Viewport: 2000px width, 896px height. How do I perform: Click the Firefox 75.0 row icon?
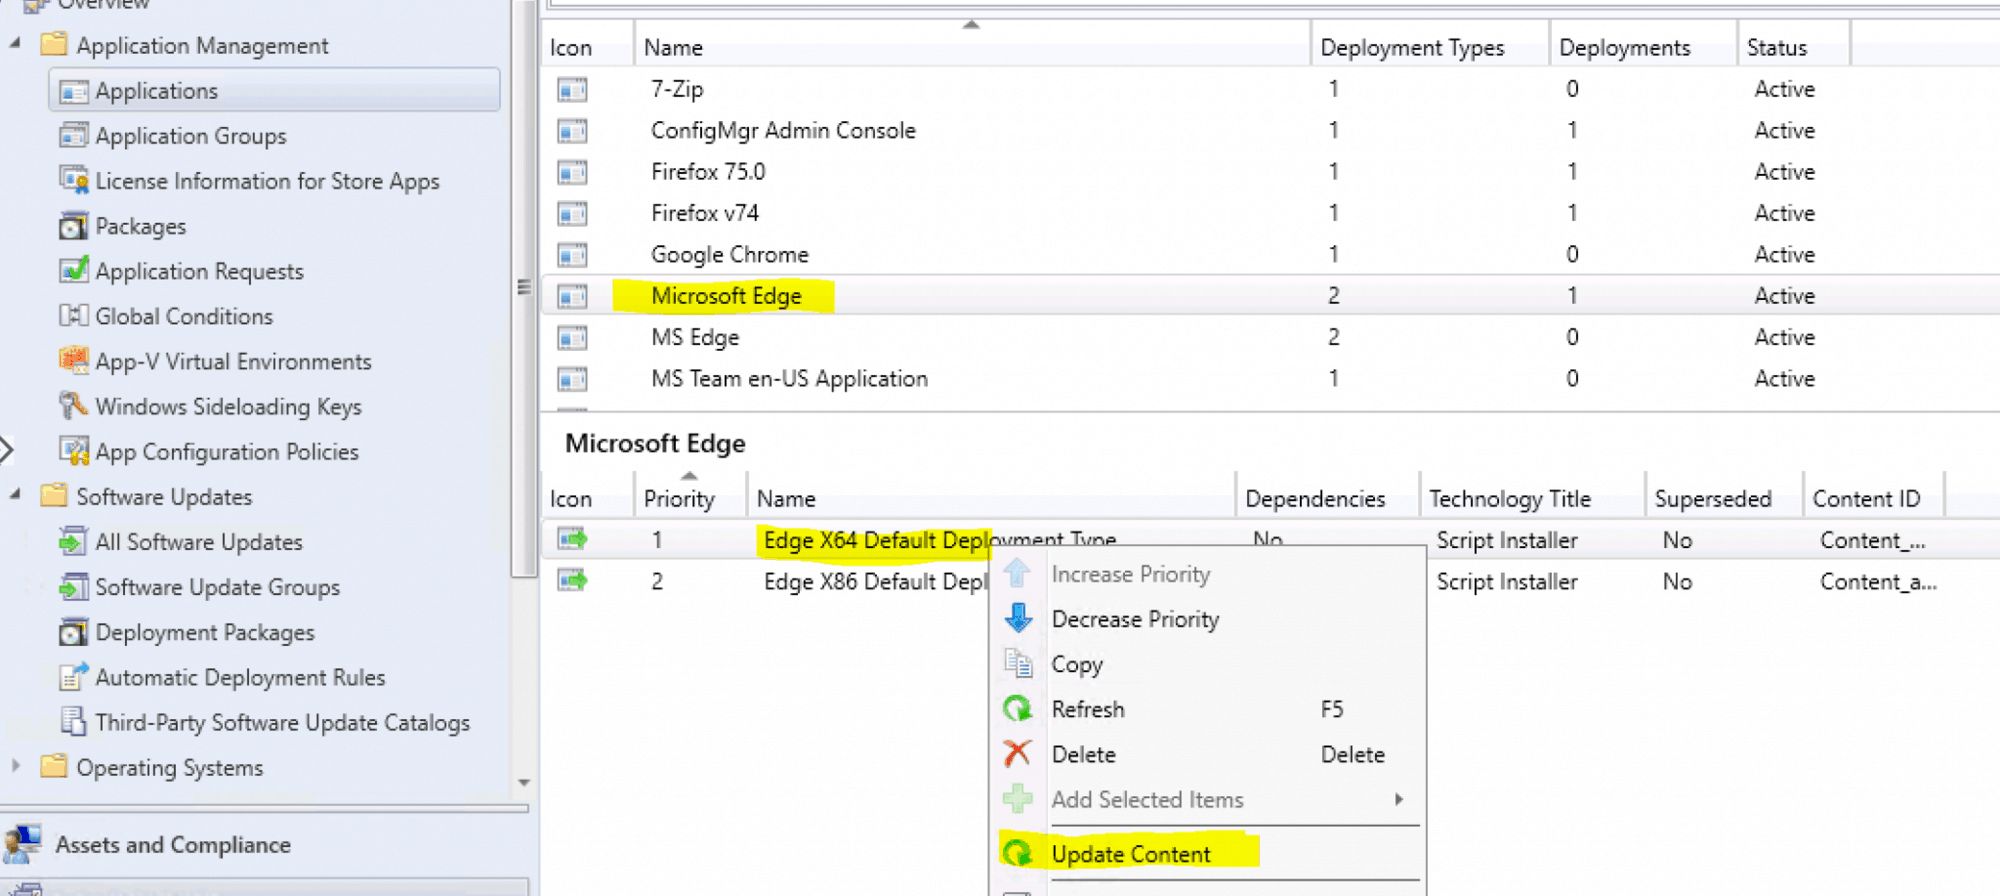(x=572, y=173)
